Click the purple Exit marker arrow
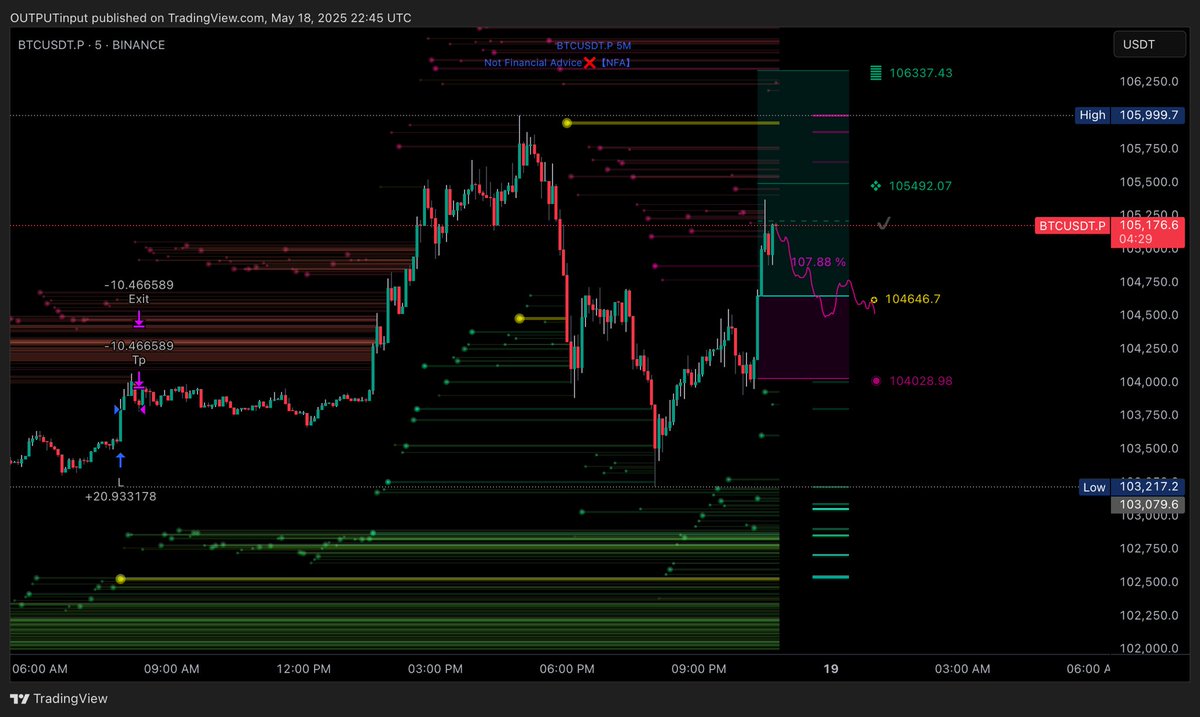 point(139,319)
